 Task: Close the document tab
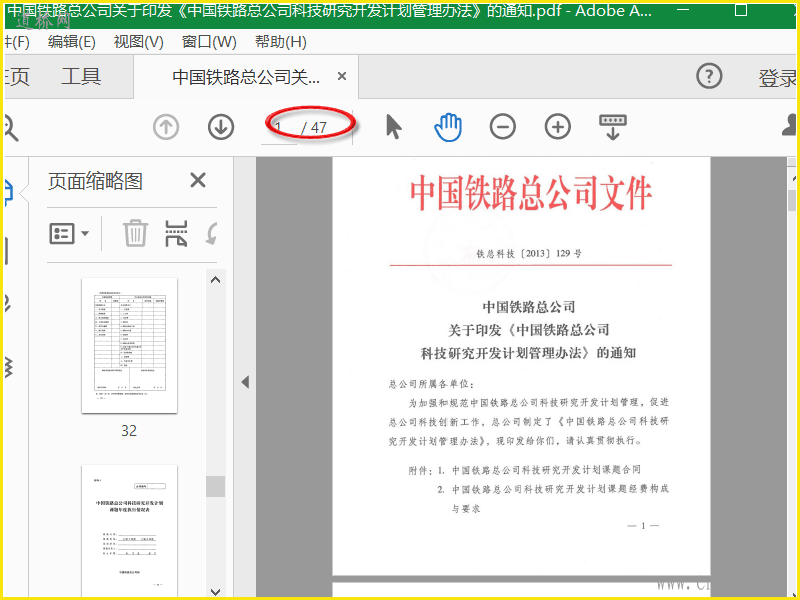[x=342, y=77]
